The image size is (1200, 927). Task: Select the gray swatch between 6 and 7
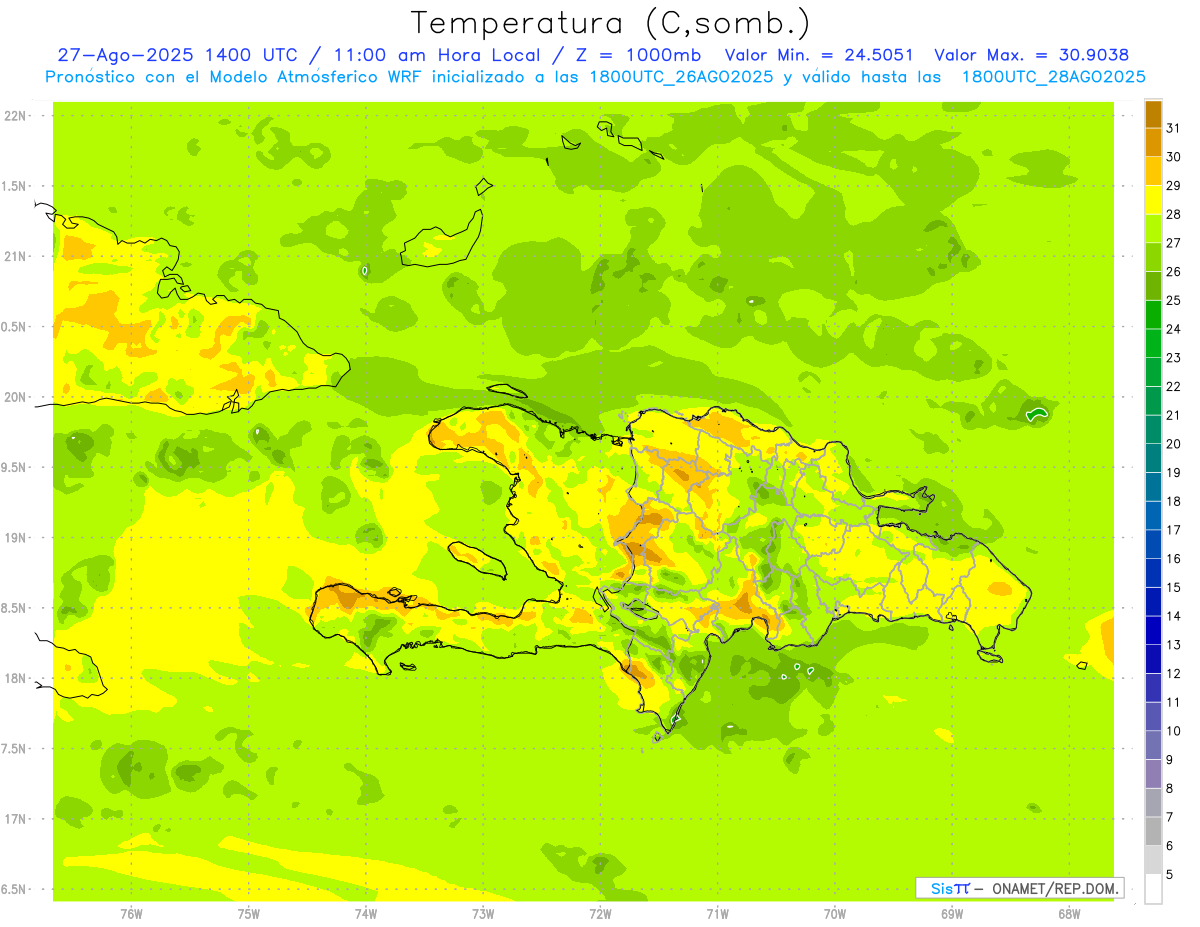point(1153,831)
